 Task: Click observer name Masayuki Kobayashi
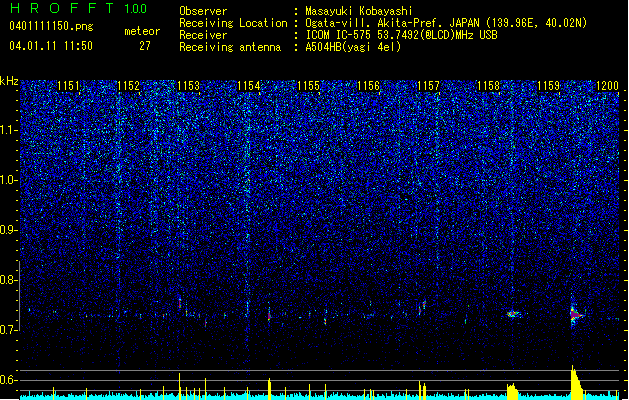(359, 11)
